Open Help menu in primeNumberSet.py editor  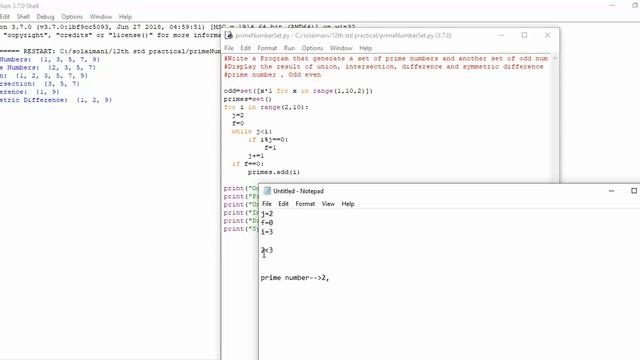365,48
